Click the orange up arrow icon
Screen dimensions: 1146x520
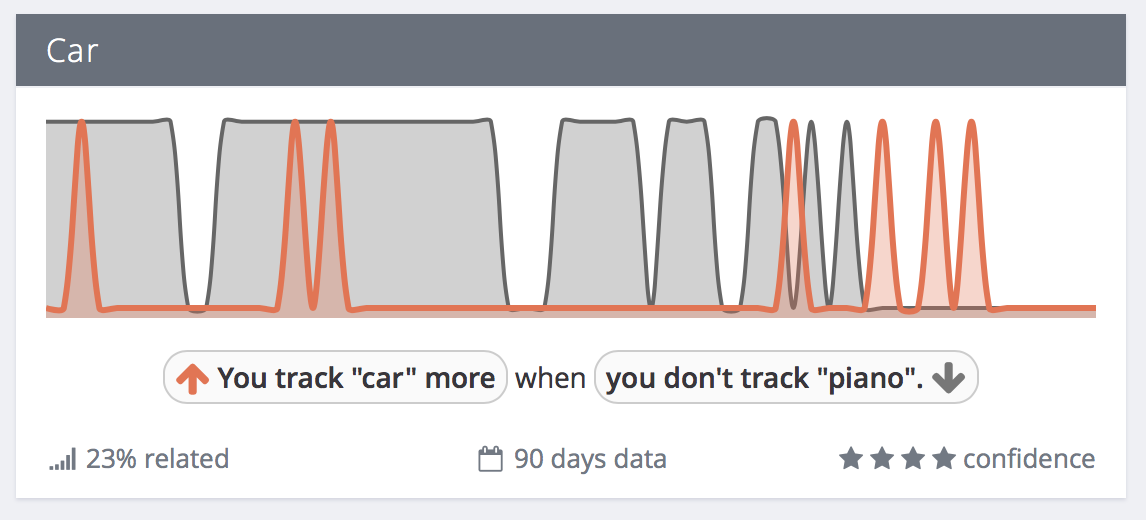pos(192,378)
